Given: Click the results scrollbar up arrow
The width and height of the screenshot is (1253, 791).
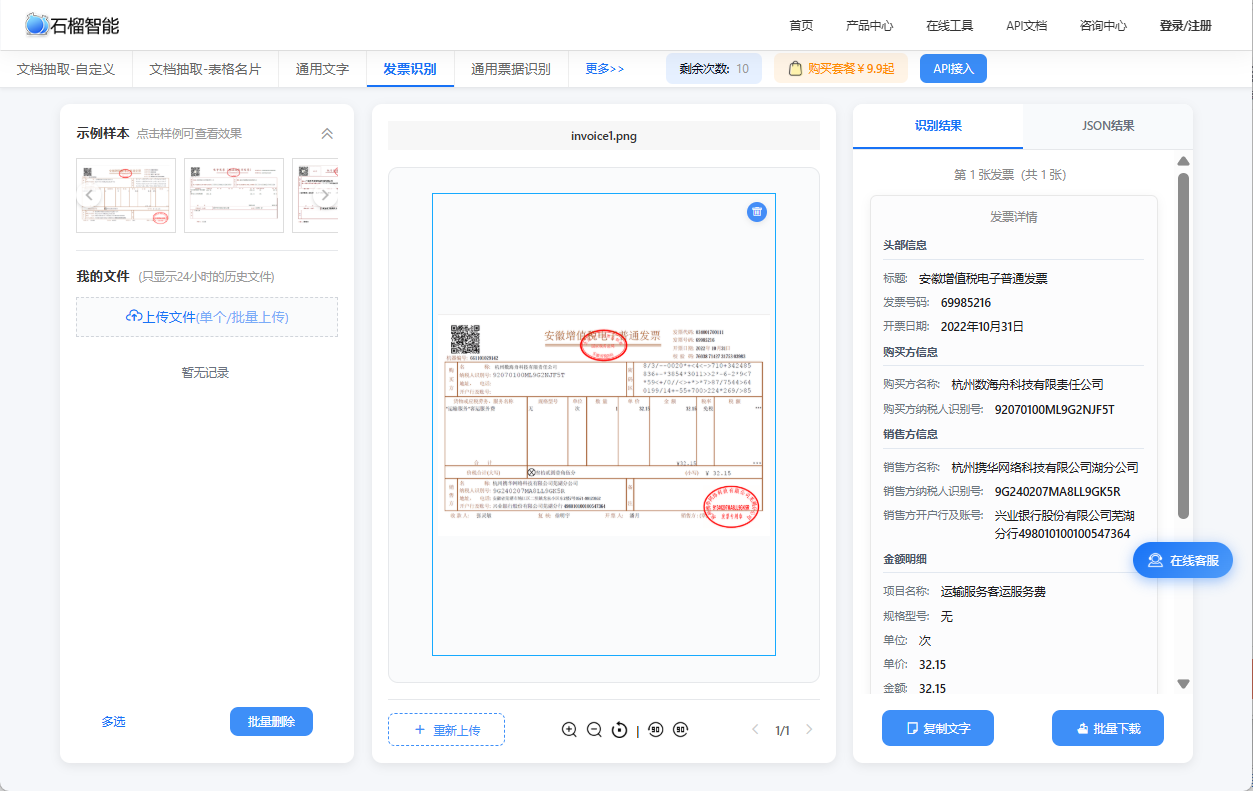Looking at the screenshot, I should coord(1183,161).
